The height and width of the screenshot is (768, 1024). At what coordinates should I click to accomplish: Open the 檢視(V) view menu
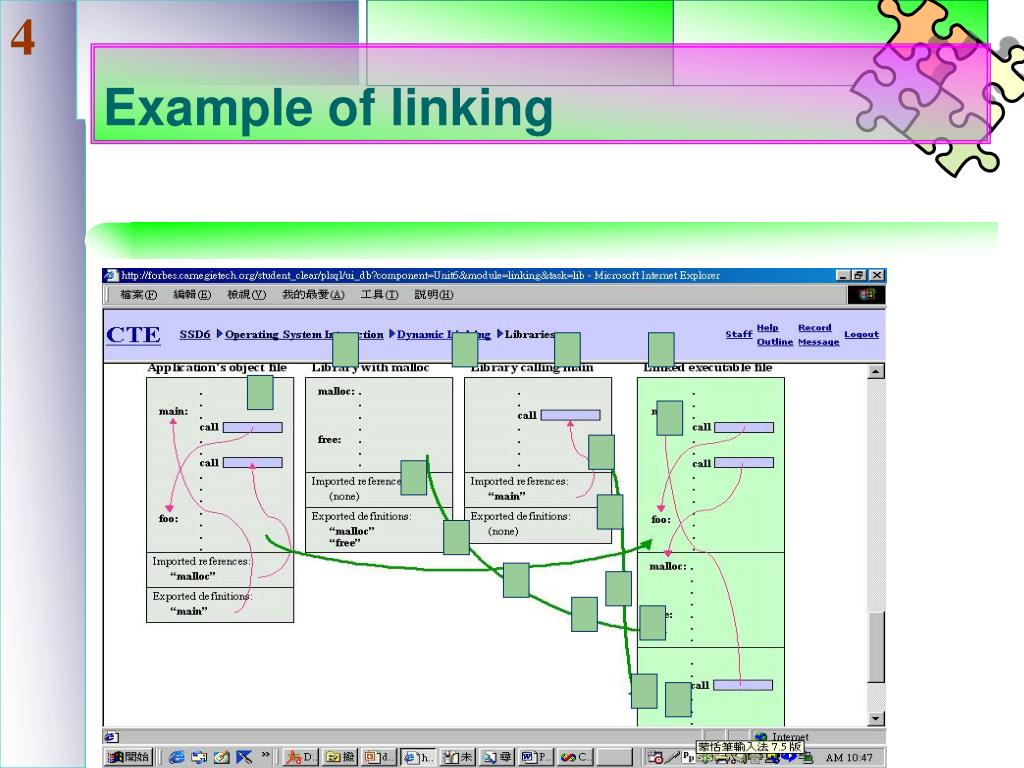[246, 295]
